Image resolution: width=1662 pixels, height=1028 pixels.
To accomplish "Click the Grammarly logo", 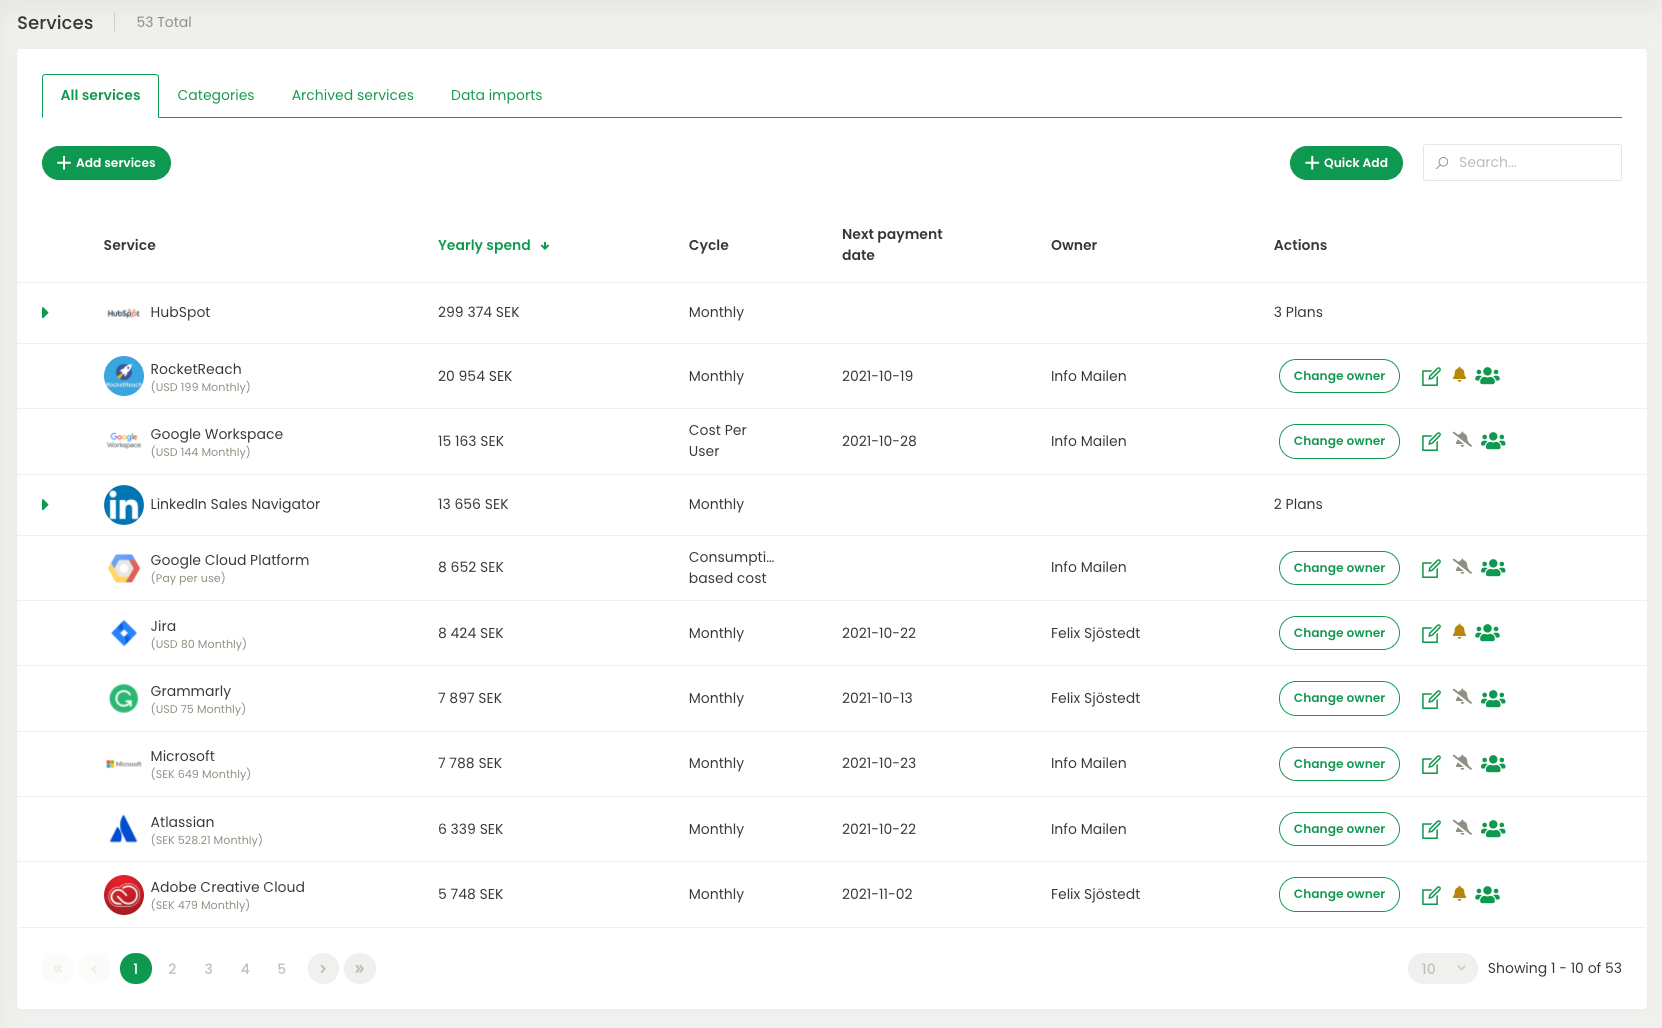I will coord(124,698).
